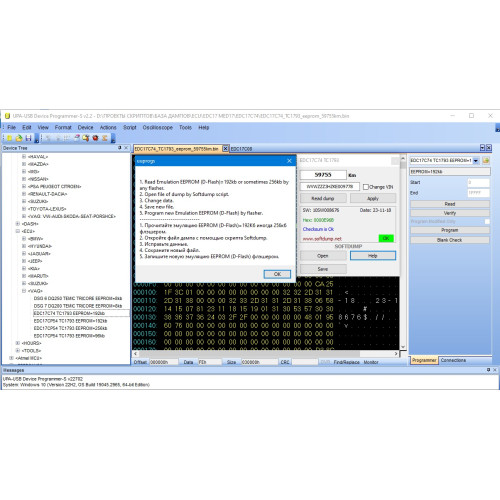Image resolution: width=500 pixels, height=500 pixels.
Task: Click the mileage field showing 59755
Action: pos(323,175)
